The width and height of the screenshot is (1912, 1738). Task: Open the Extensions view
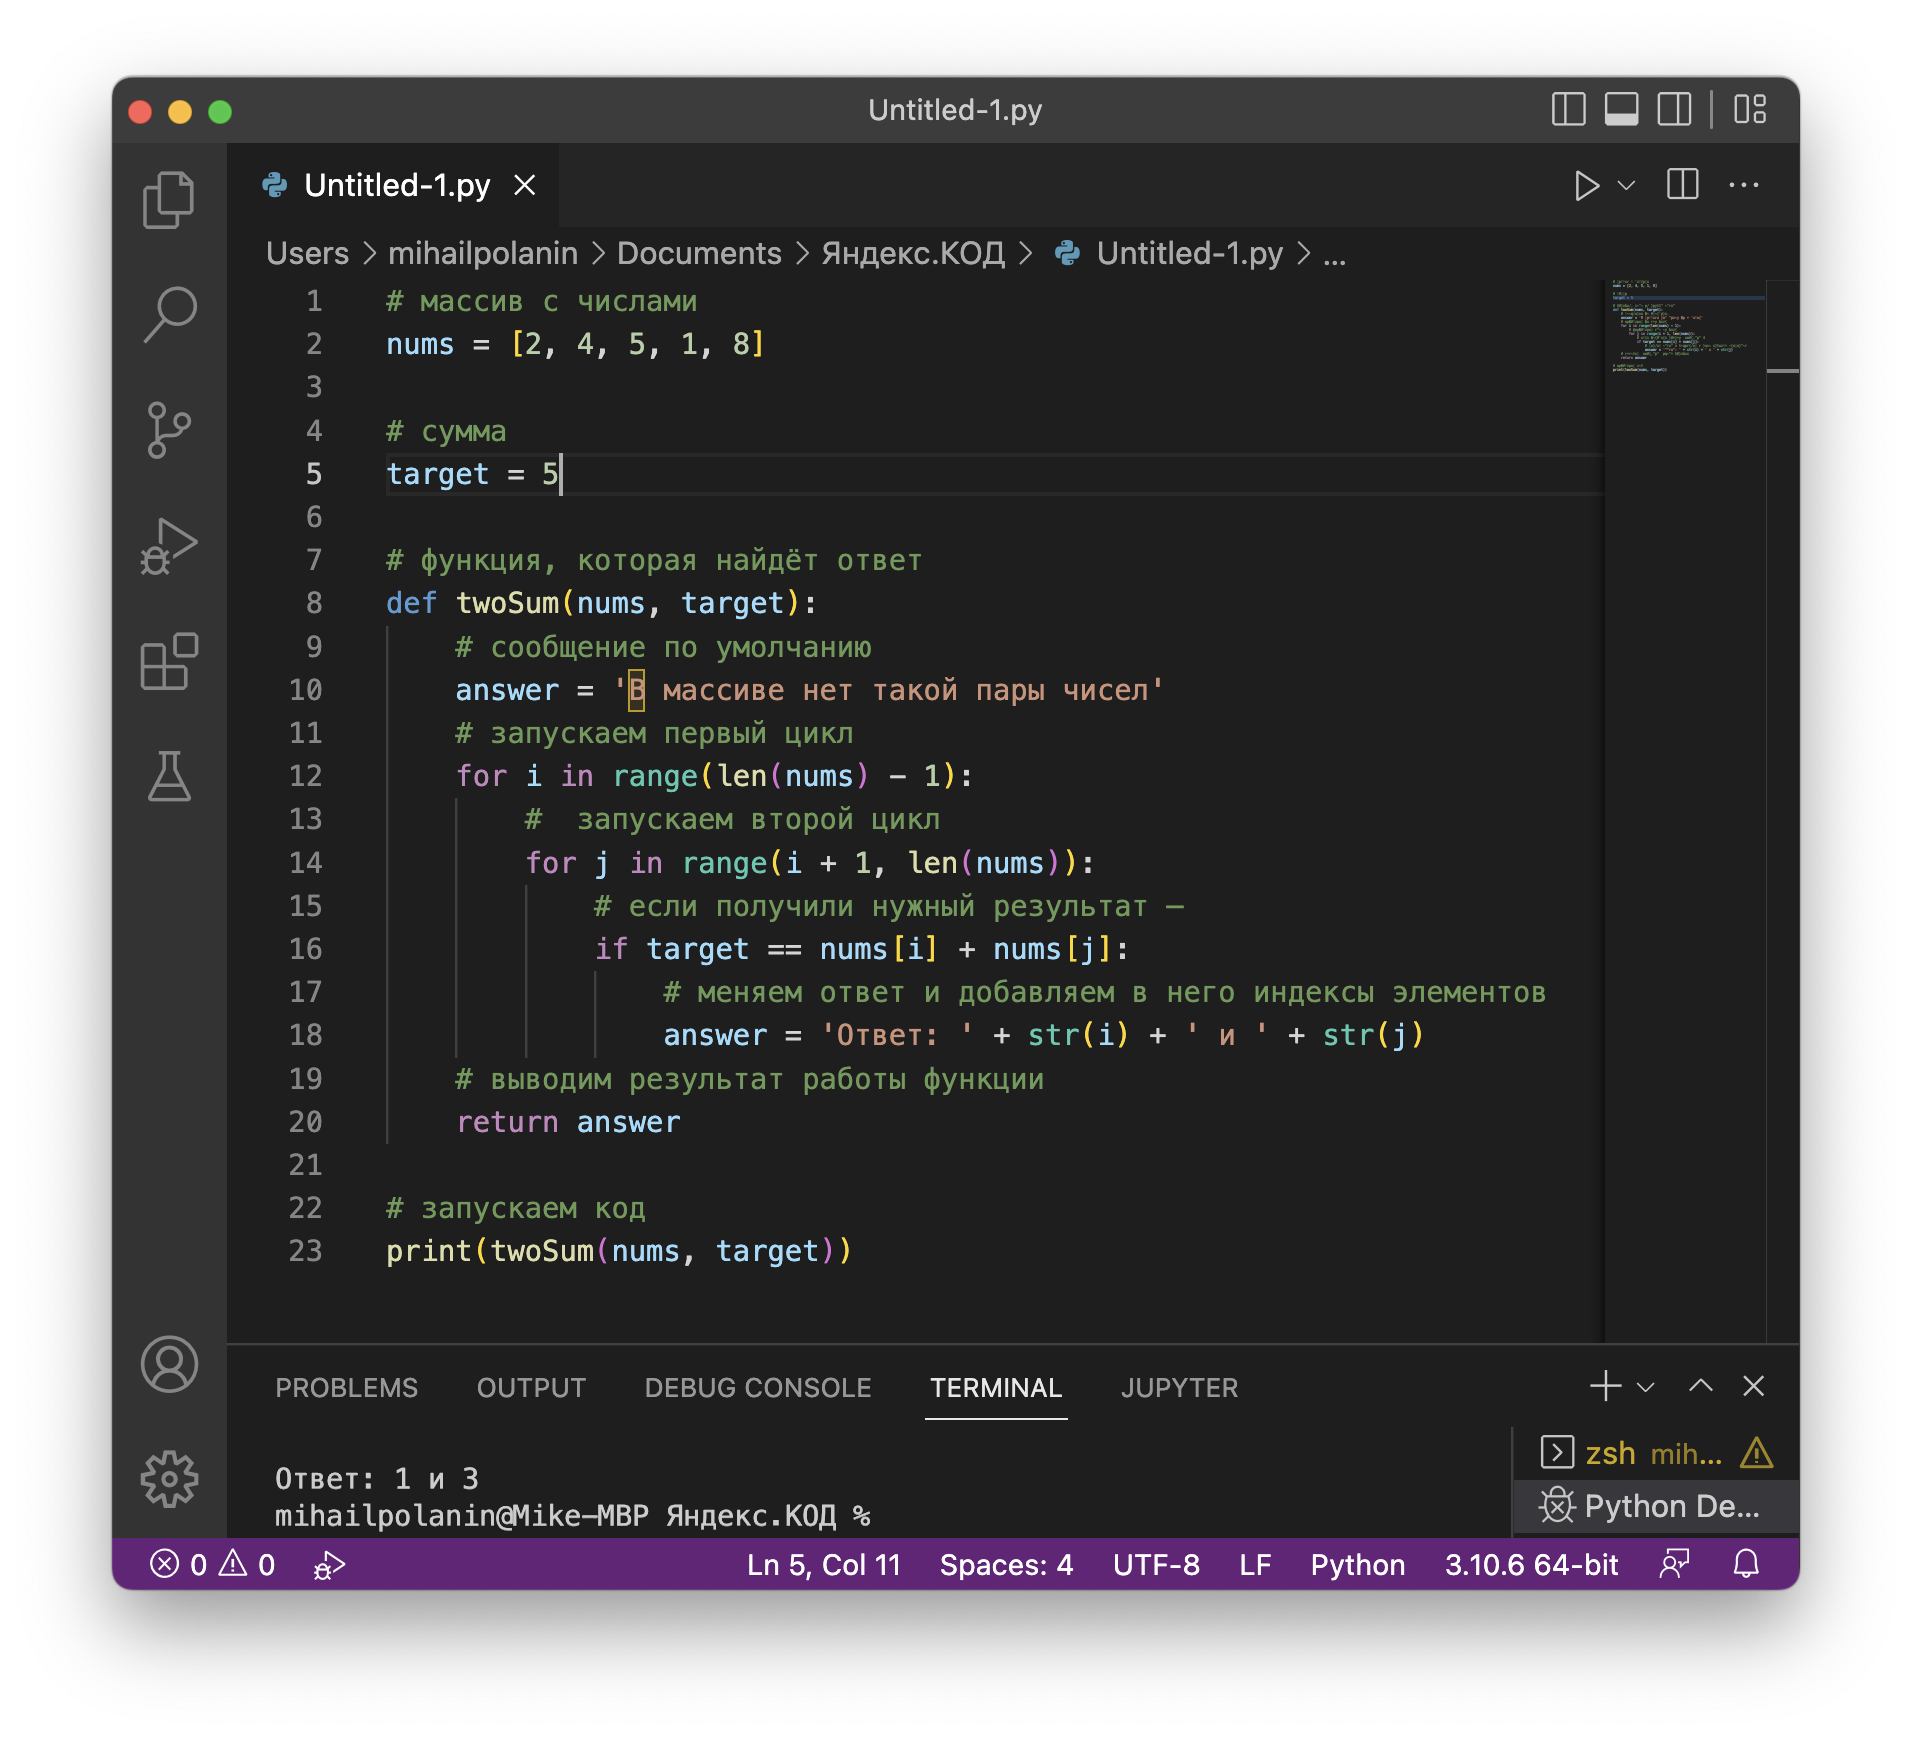click(x=169, y=662)
